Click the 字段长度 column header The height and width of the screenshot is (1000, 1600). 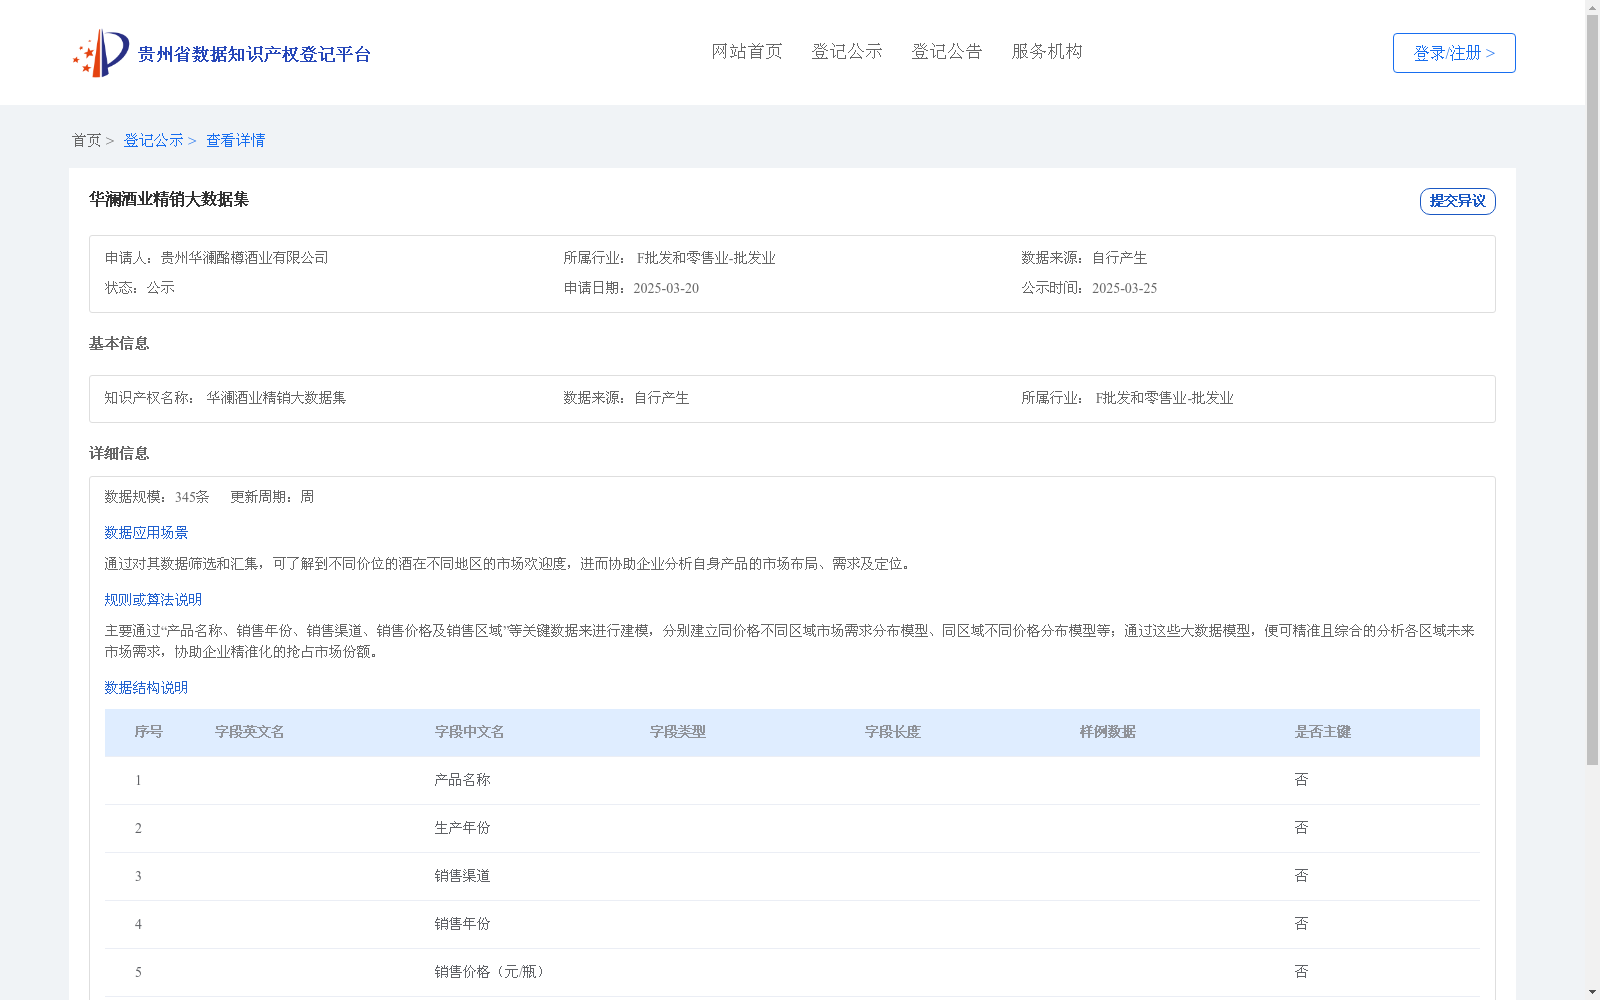(x=893, y=732)
